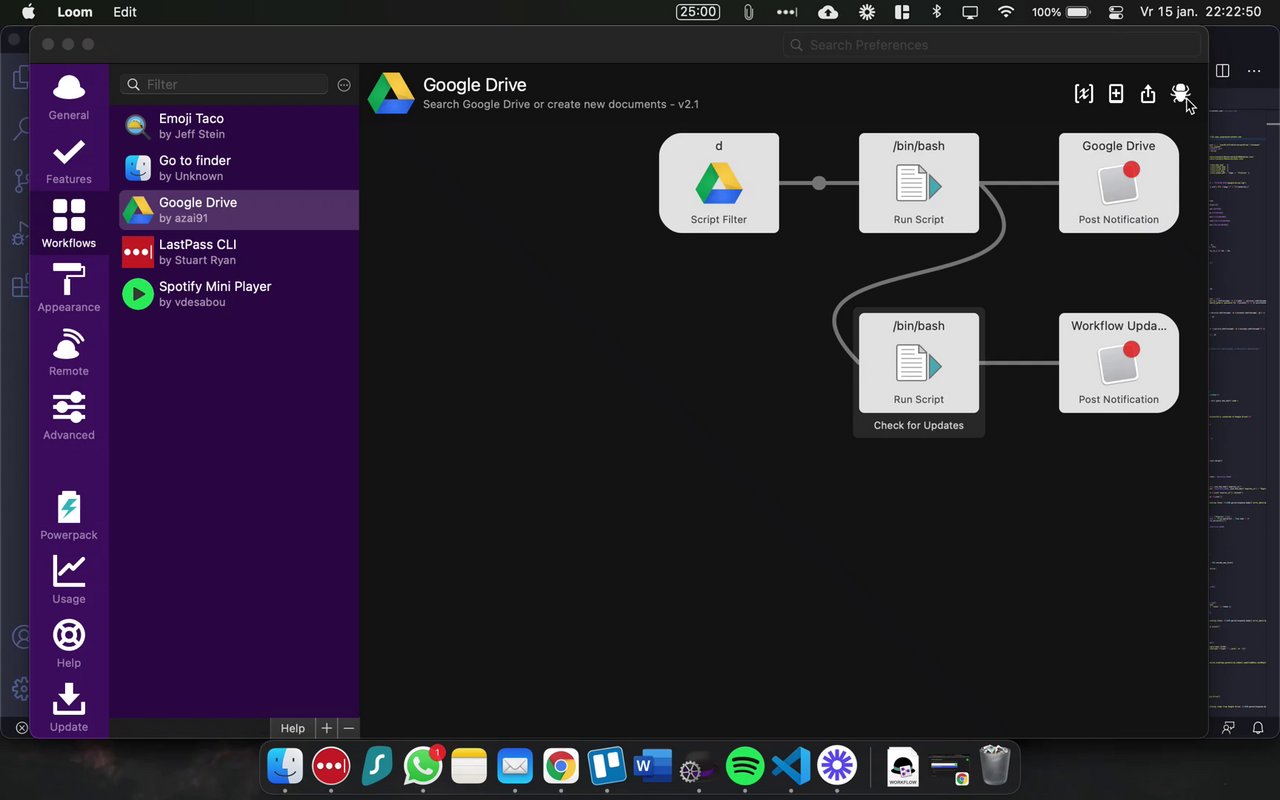Image resolution: width=1280 pixels, height=800 pixels.
Task: Open Control Center from menu bar
Action: click(x=1116, y=12)
